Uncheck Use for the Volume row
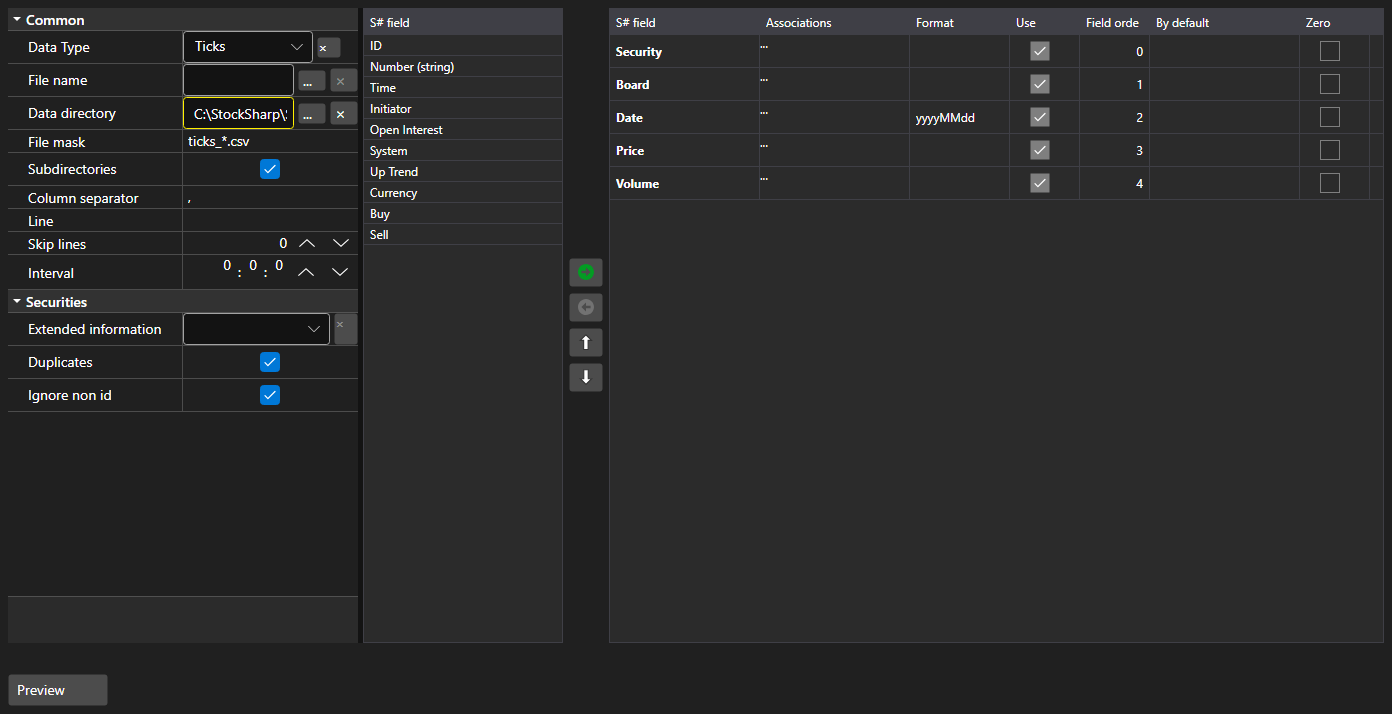This screenshot has height=714, width=1392. pos(1040,183)
